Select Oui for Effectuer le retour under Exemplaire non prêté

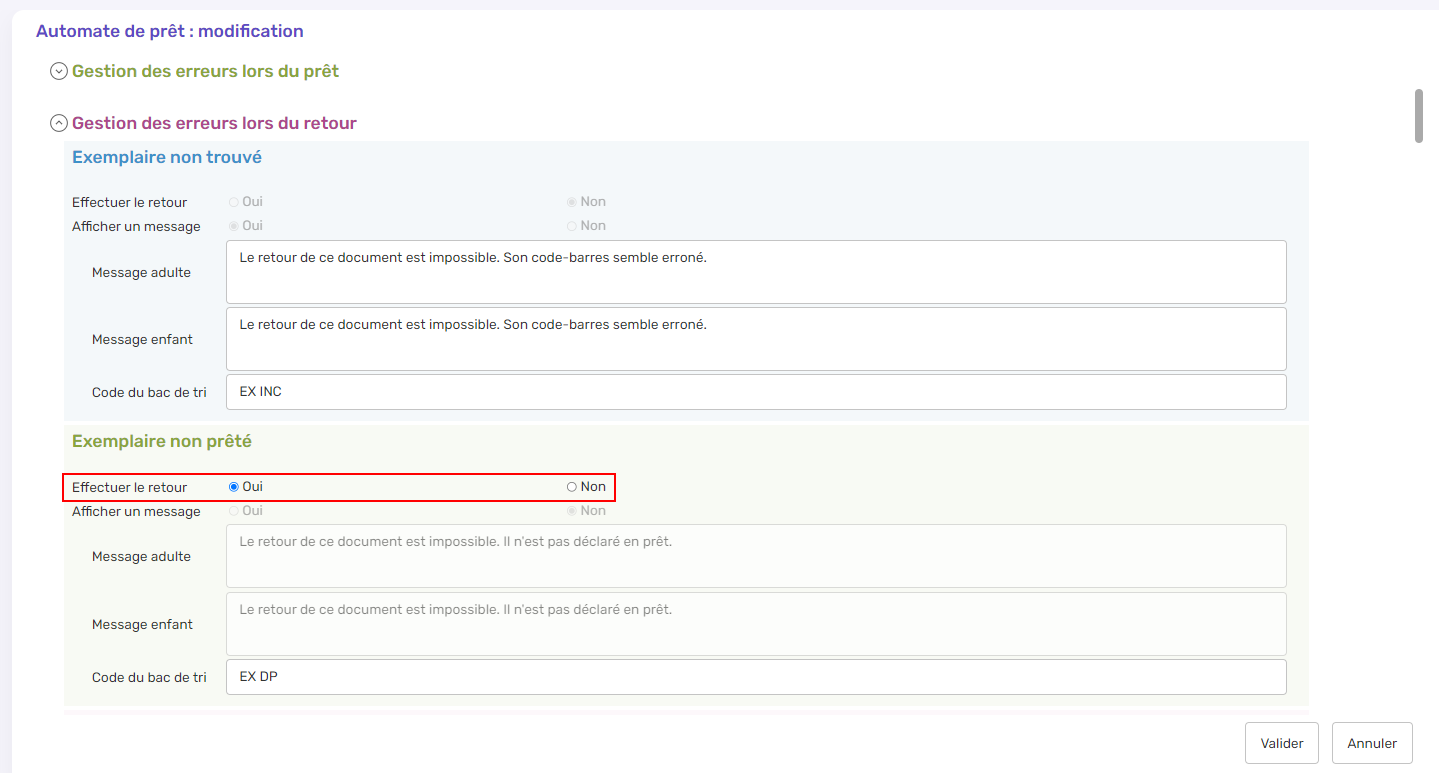pyautogui.click(x=234, y=487)
